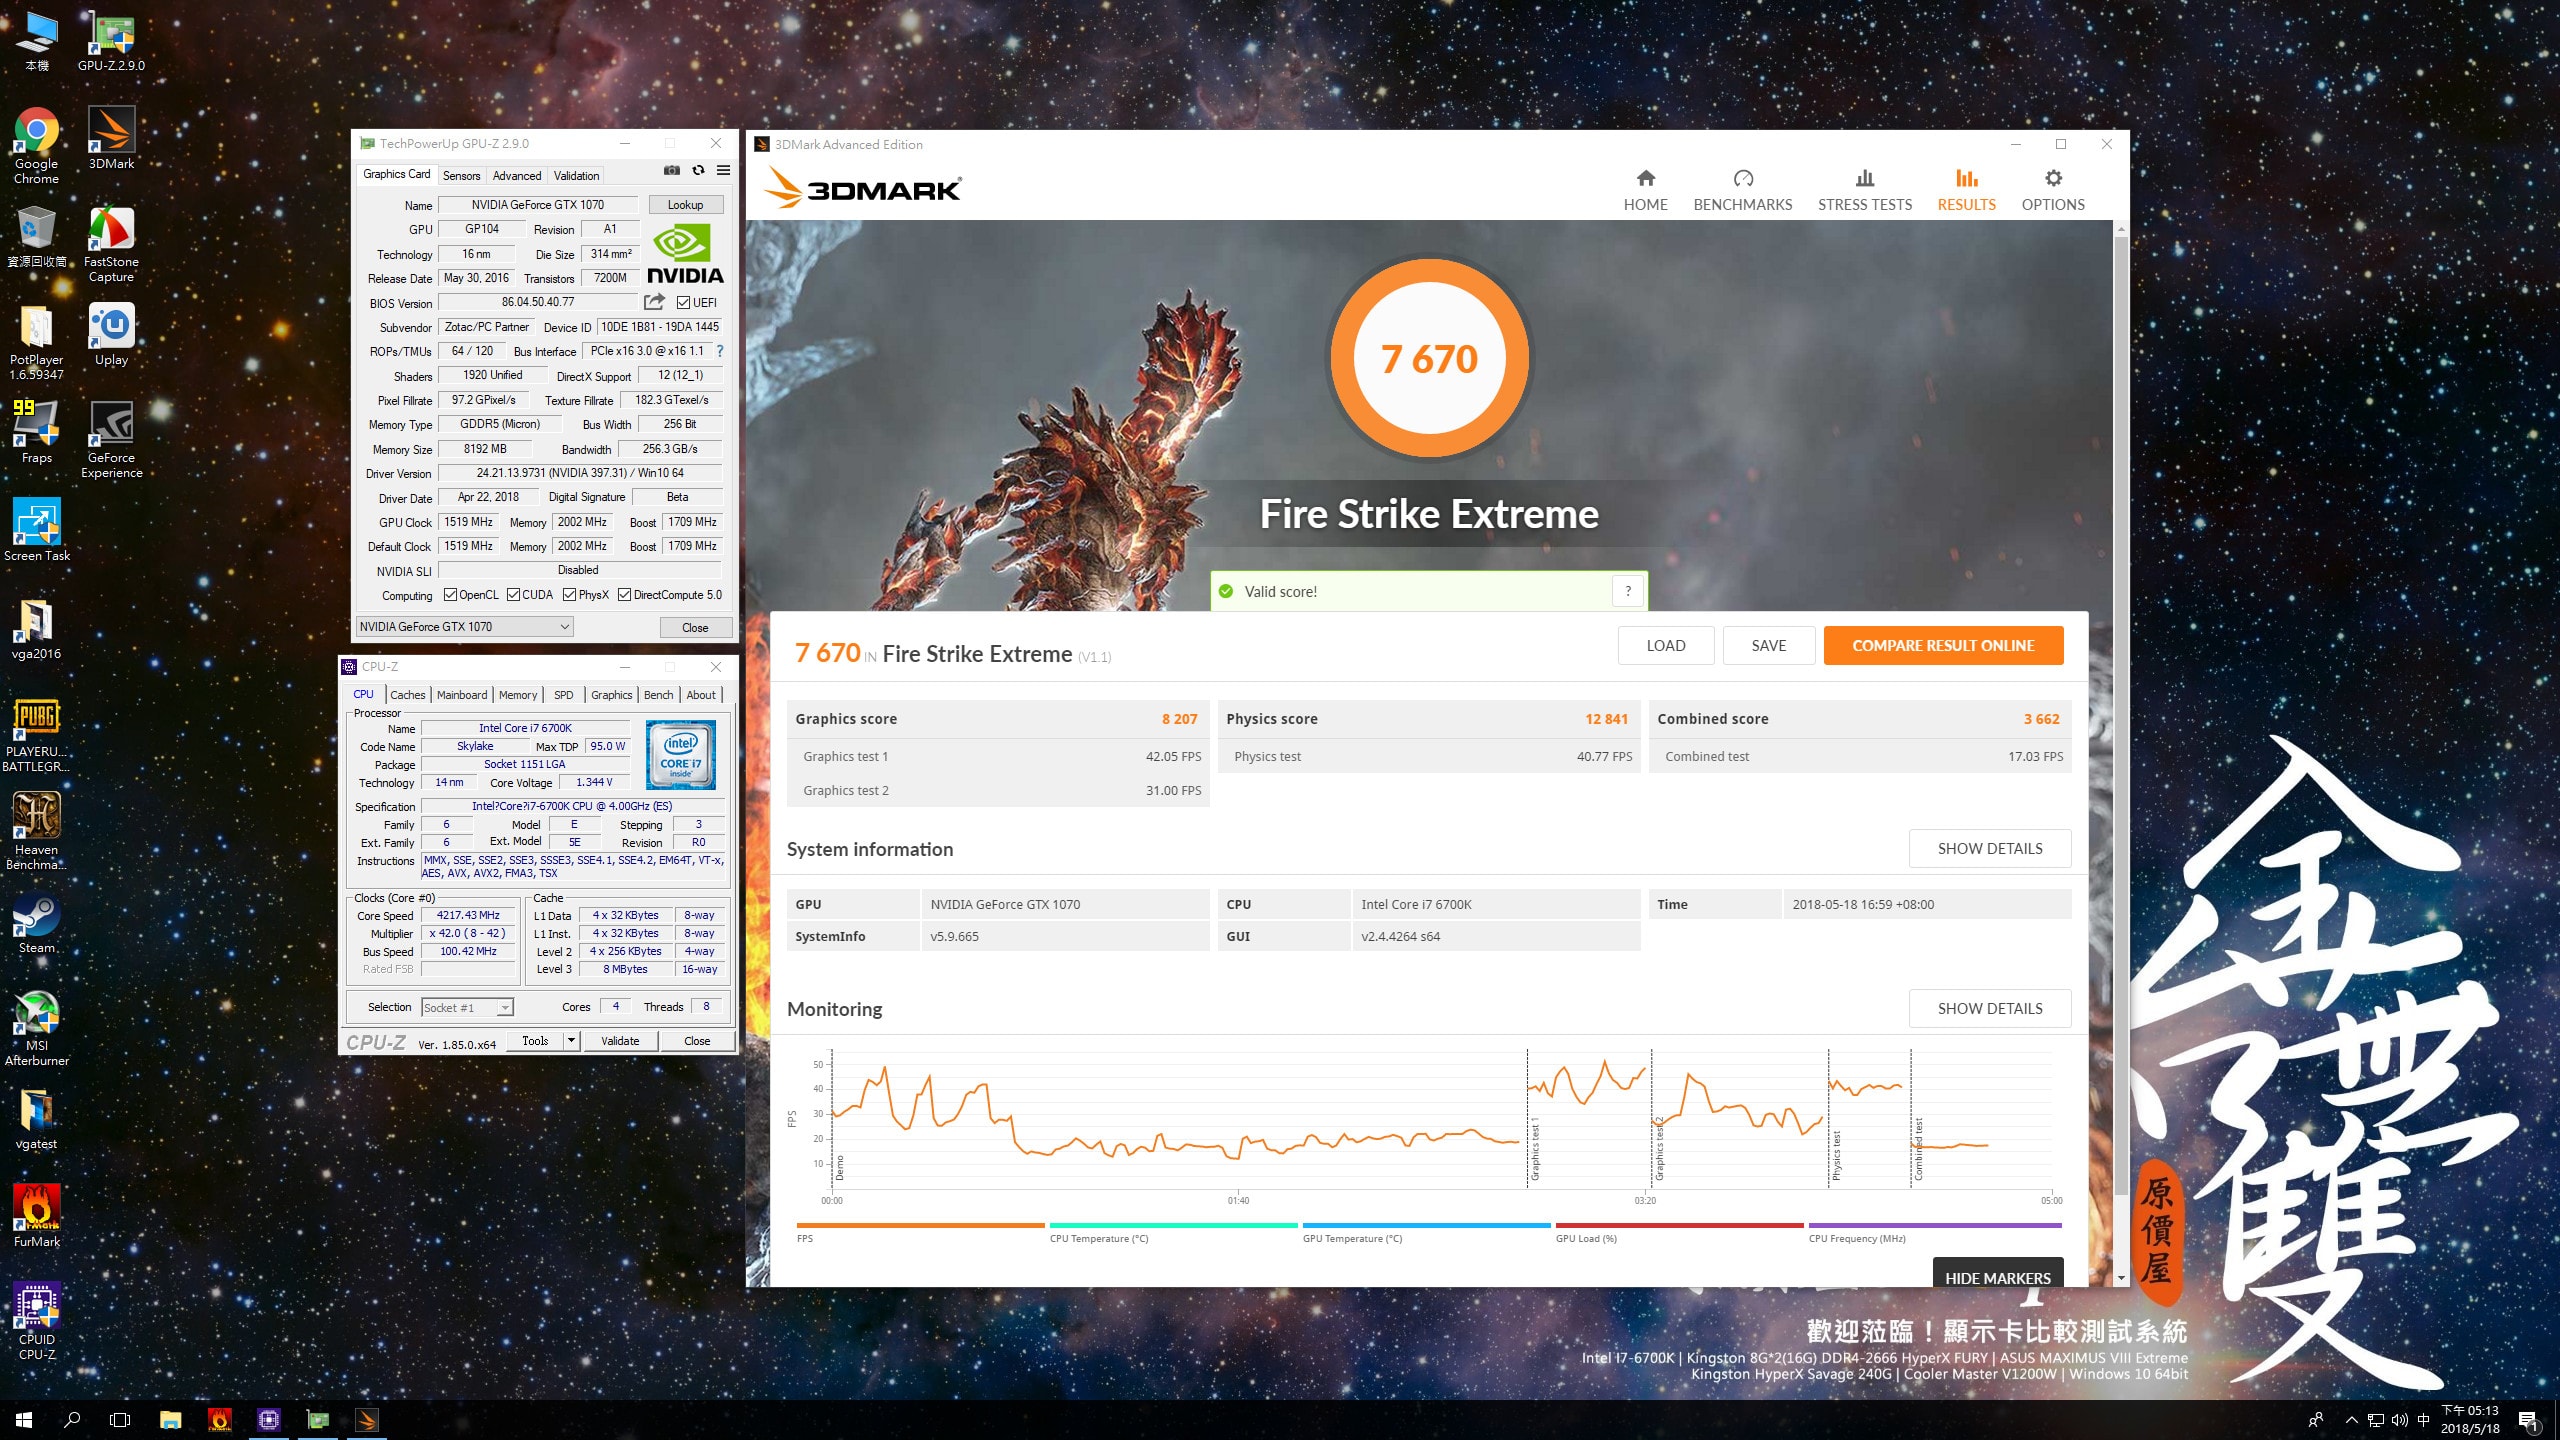Viewport: 2560px width, 1440px height.
Task: Open the Memory tab in CPU-Z
Action: 518,695
